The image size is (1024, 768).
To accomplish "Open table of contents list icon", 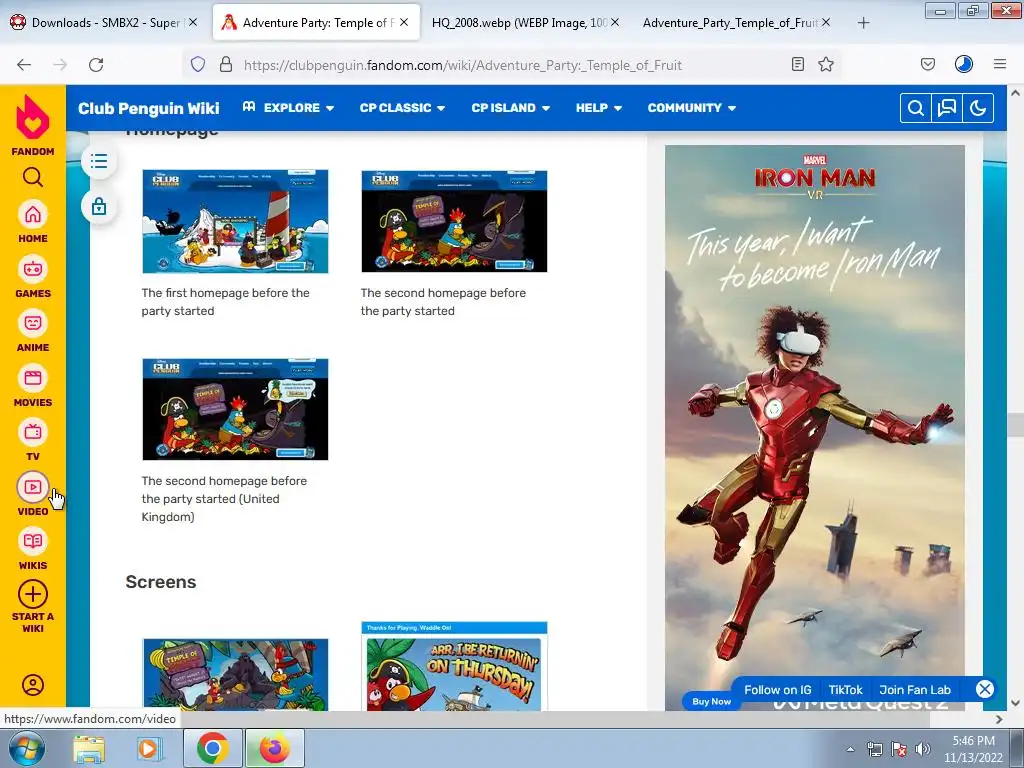I will (x=99, y=161).
